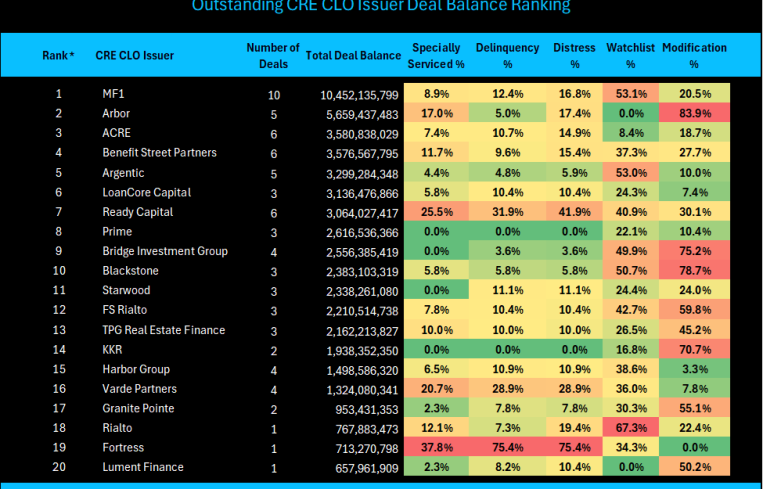Select the 'Number of Deals' header
Image resolution: width=763 pixels, height=489 pixels.
pos(273,56)
